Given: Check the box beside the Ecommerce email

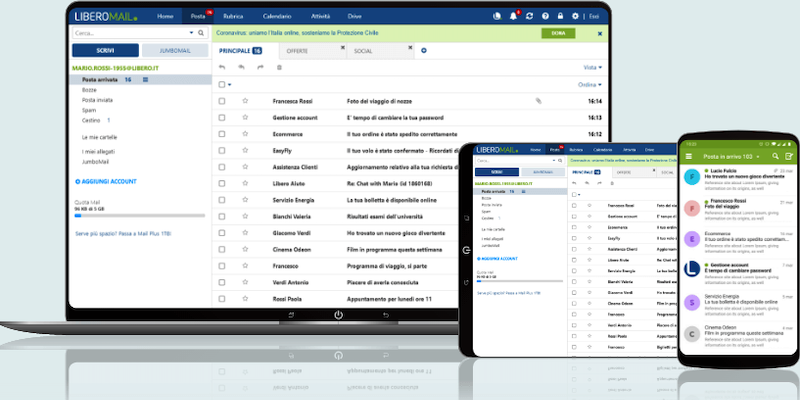Looking at the screenshot, I should tap(222, 131).
